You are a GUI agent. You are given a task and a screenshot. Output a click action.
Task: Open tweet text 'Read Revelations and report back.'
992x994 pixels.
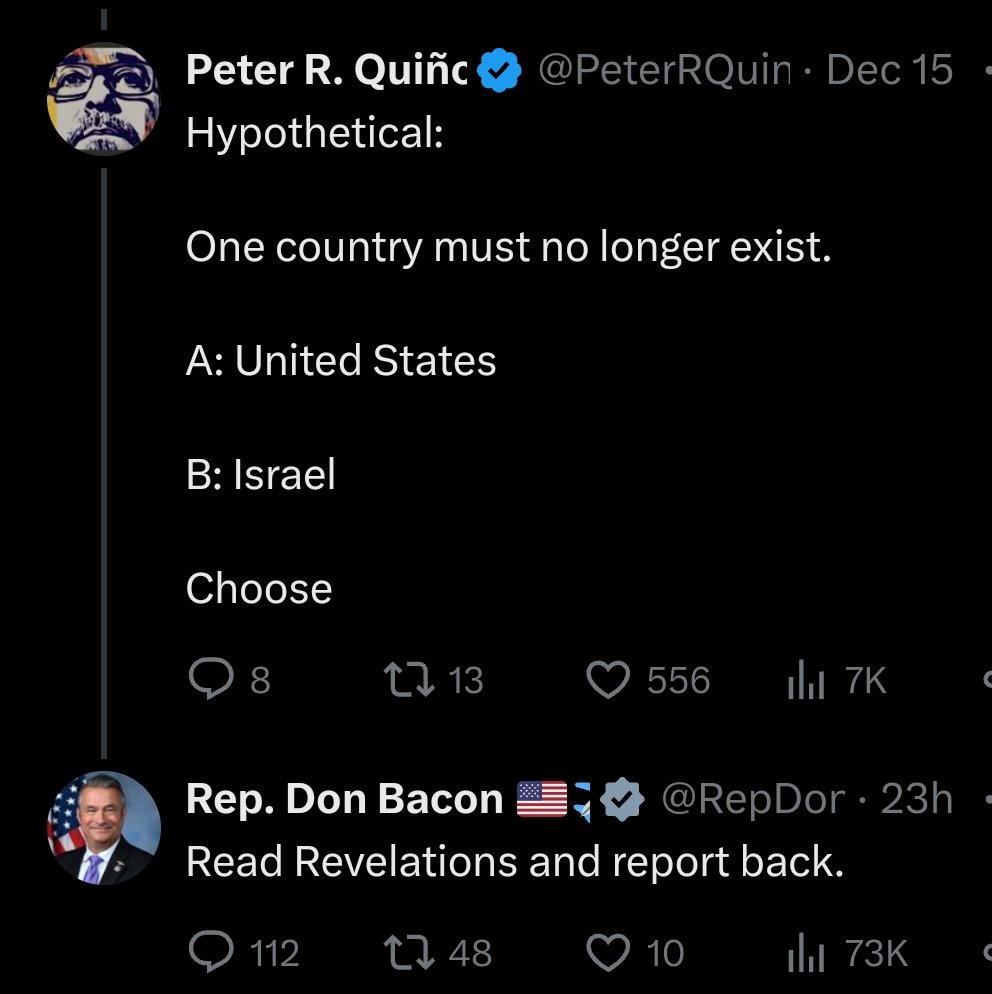515,862
